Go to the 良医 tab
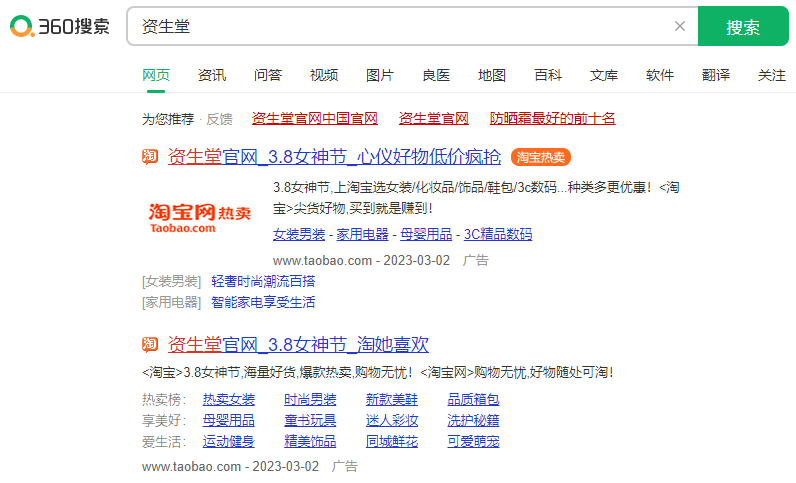796x483 pixels. click(436, 75)
